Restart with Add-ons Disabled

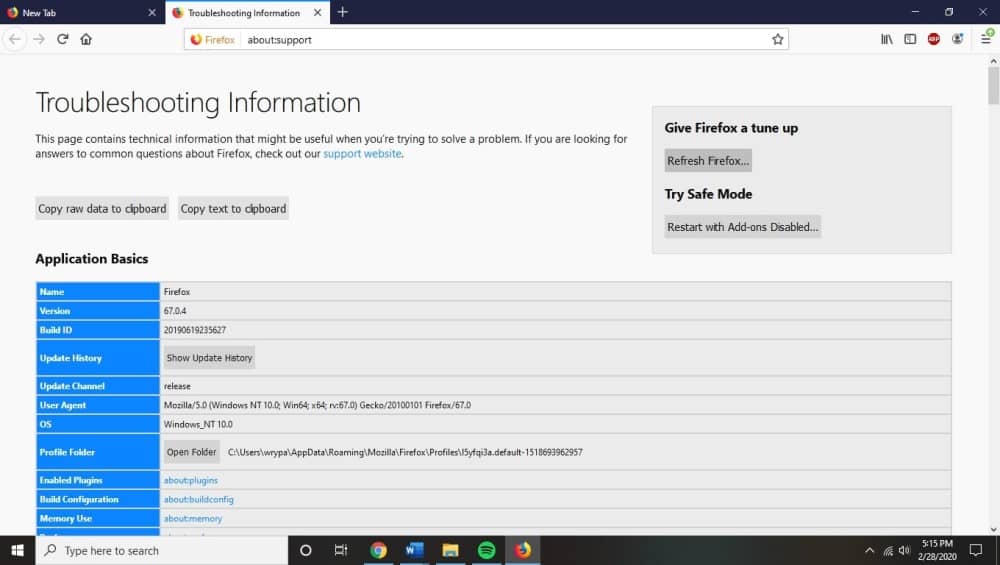coord(742,227)
